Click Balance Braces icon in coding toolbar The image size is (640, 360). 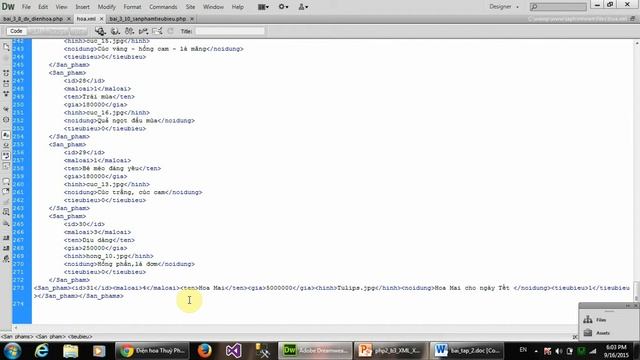(x=6, y=120)
